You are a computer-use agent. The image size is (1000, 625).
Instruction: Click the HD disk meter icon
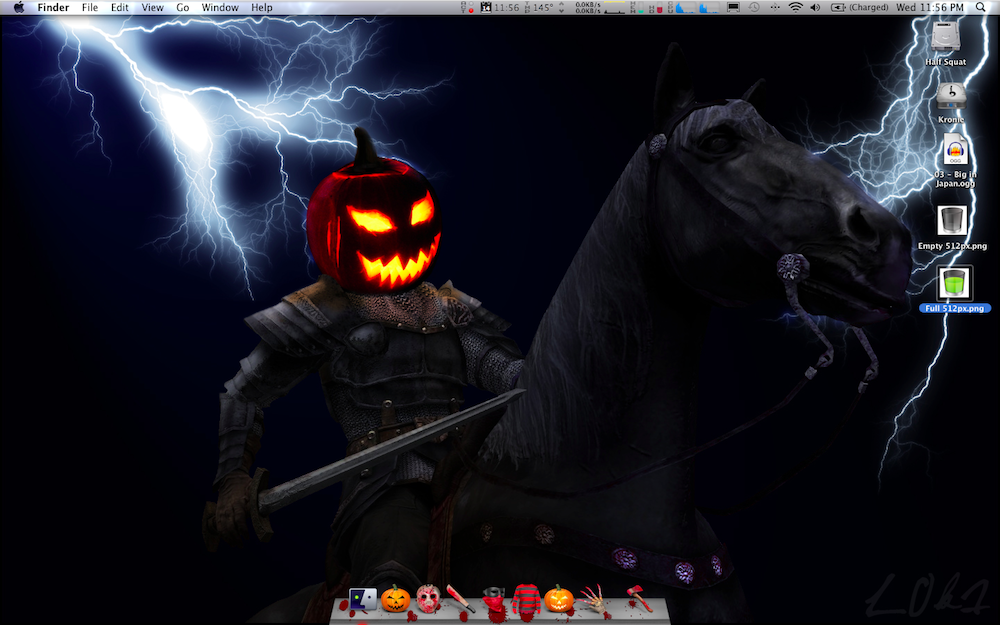pos(655,8)
